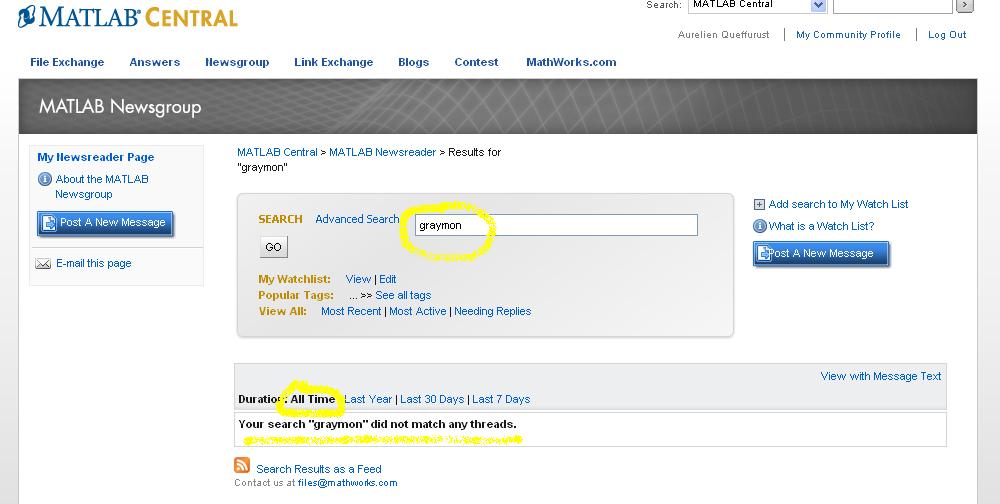
Task: Click View with Message Text link
Action: click(881, 376)
